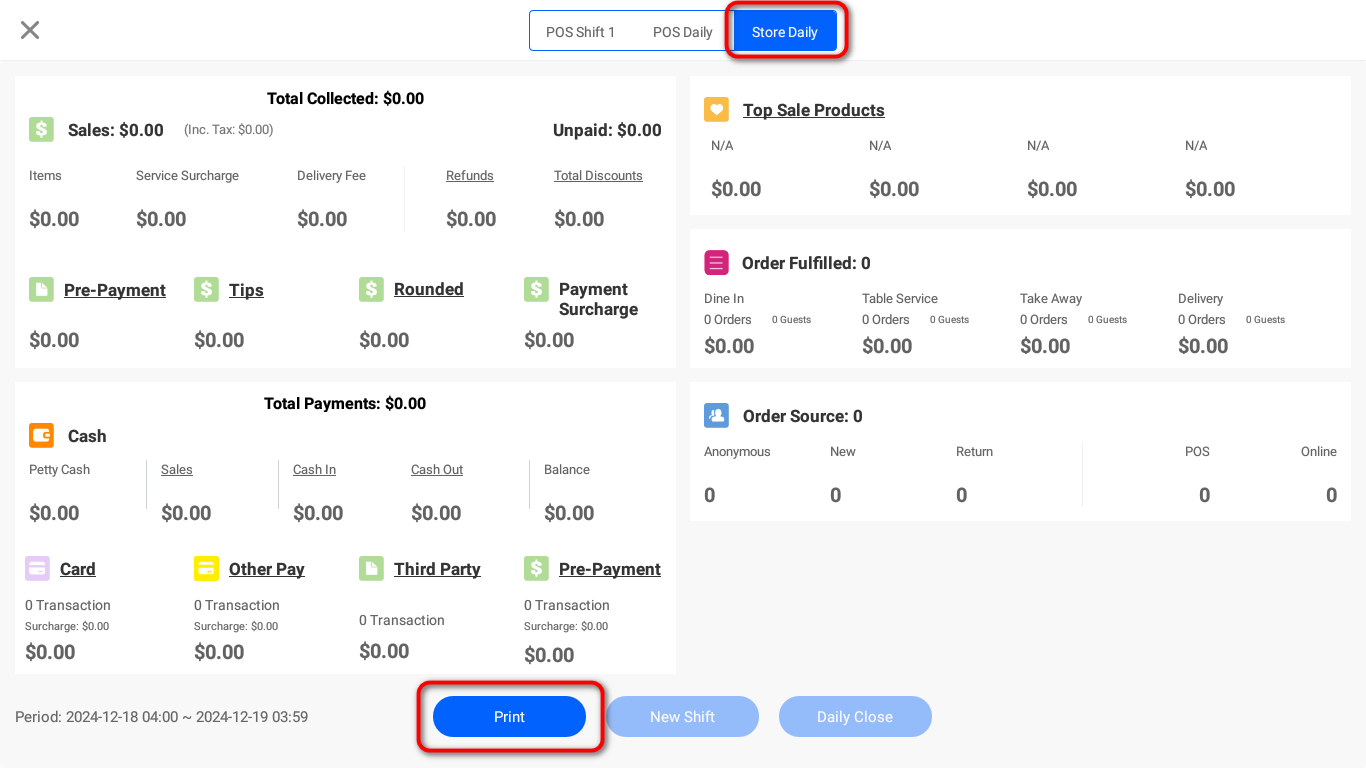Open the Total Discounts link

(x=598, y=176)
